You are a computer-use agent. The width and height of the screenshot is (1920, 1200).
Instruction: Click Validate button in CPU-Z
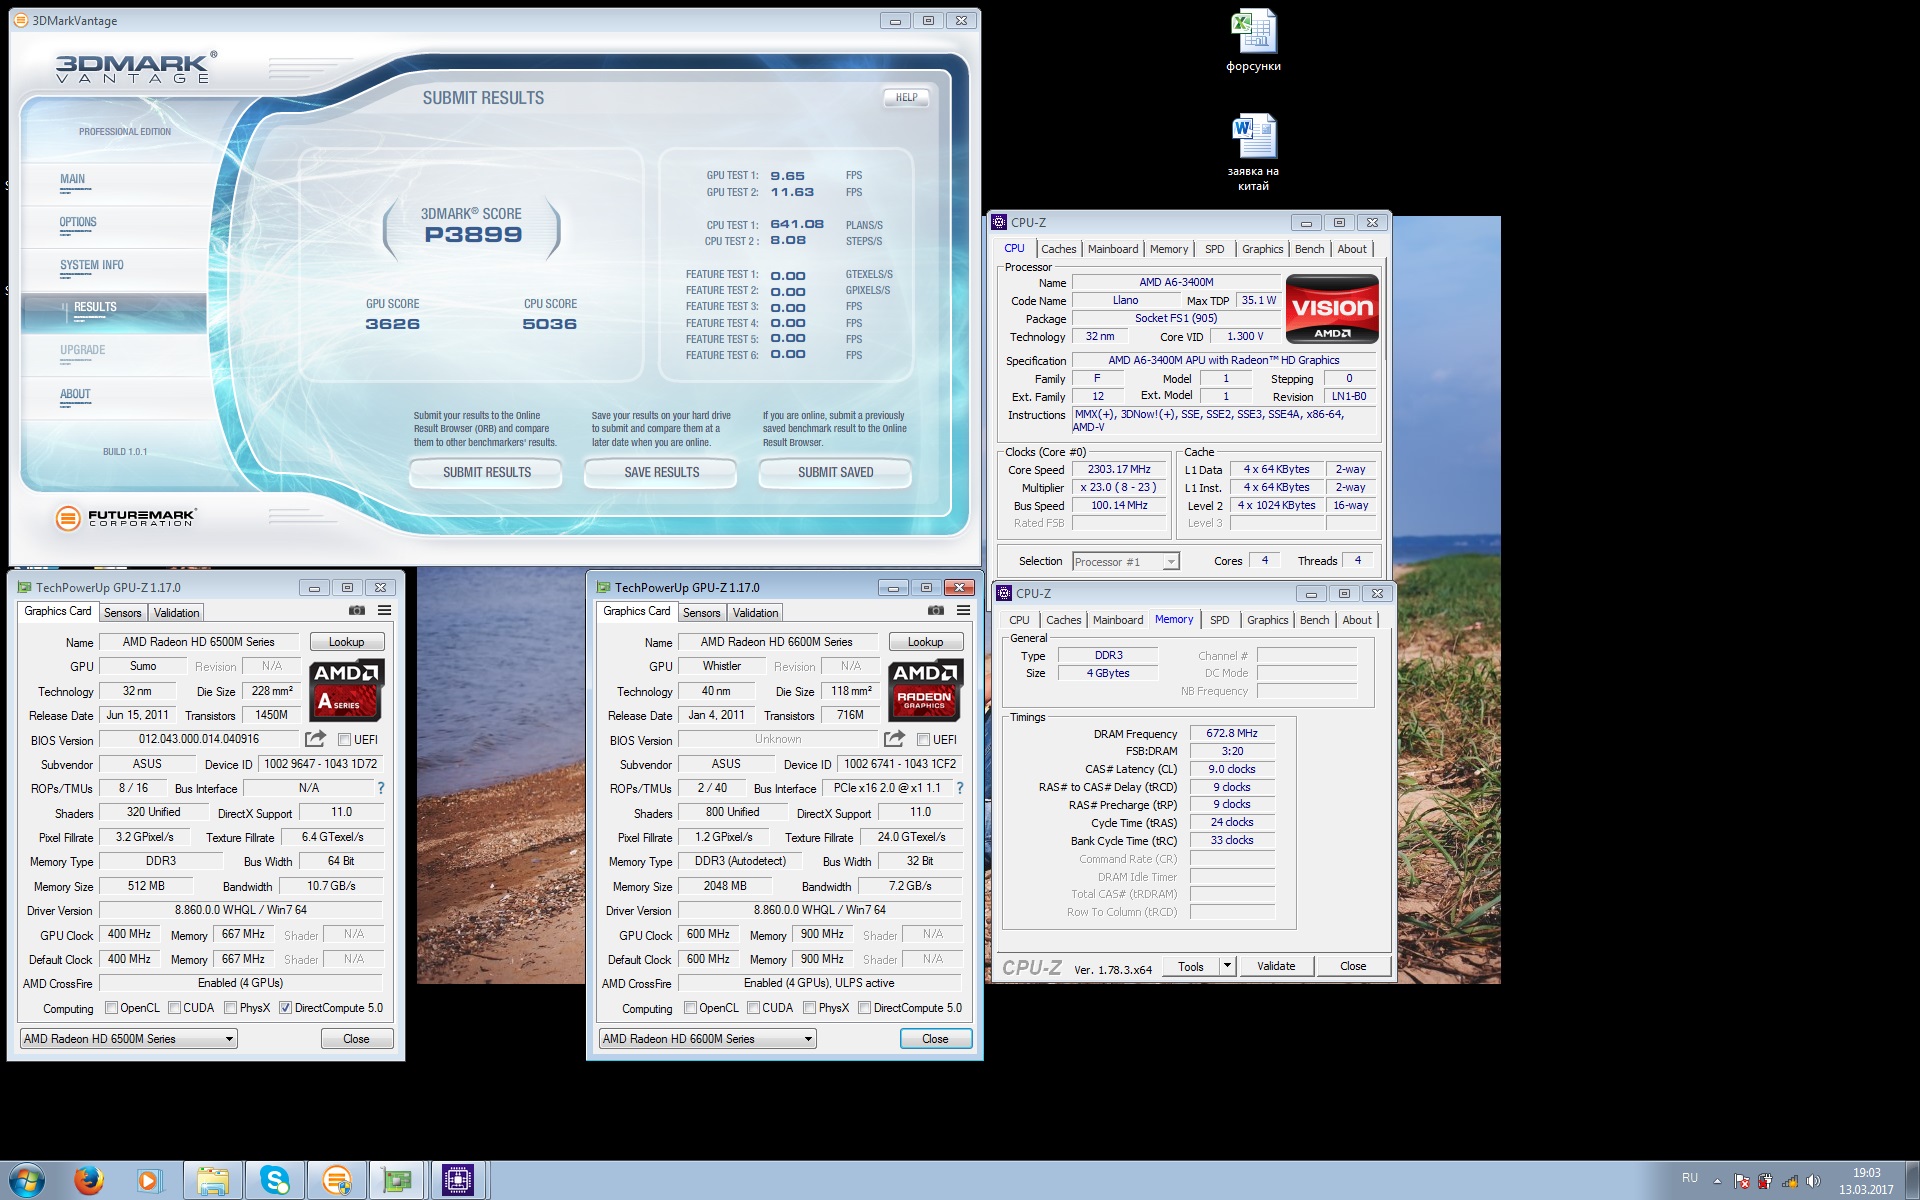tap(1276, 966)
